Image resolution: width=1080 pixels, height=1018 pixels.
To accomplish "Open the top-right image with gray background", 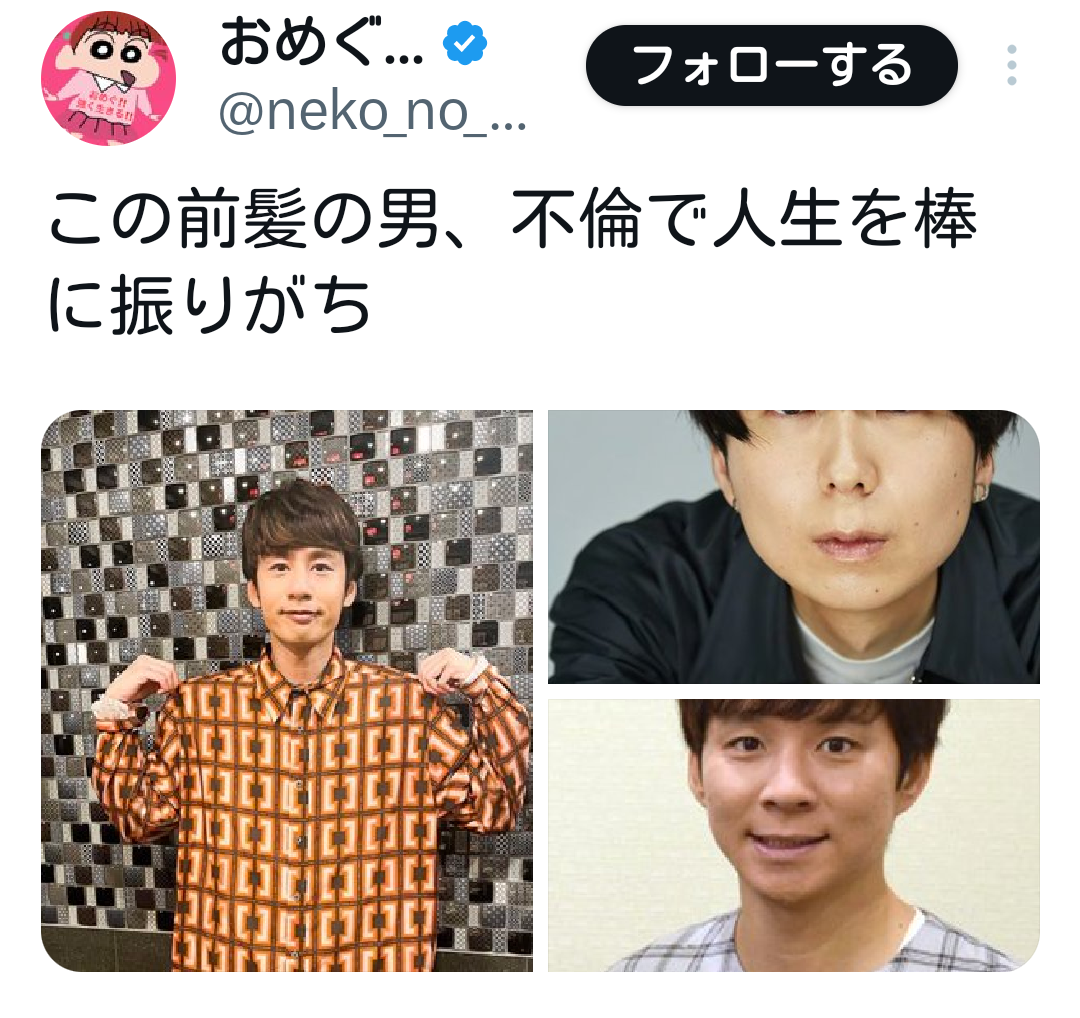I will point(793,547).
